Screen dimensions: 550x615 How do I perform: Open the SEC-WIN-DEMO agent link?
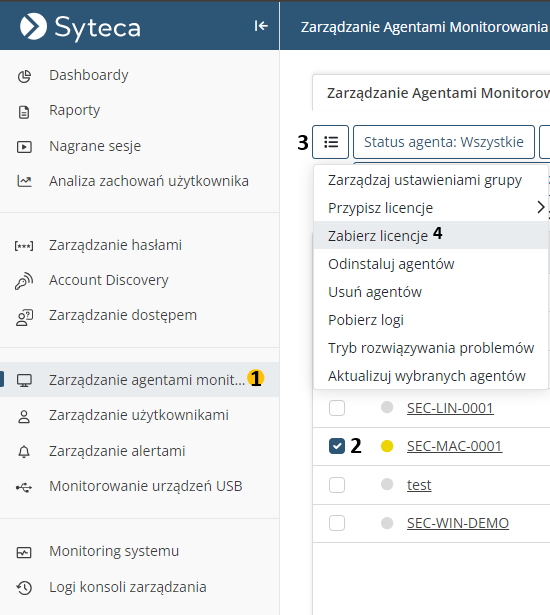(458, 523)
